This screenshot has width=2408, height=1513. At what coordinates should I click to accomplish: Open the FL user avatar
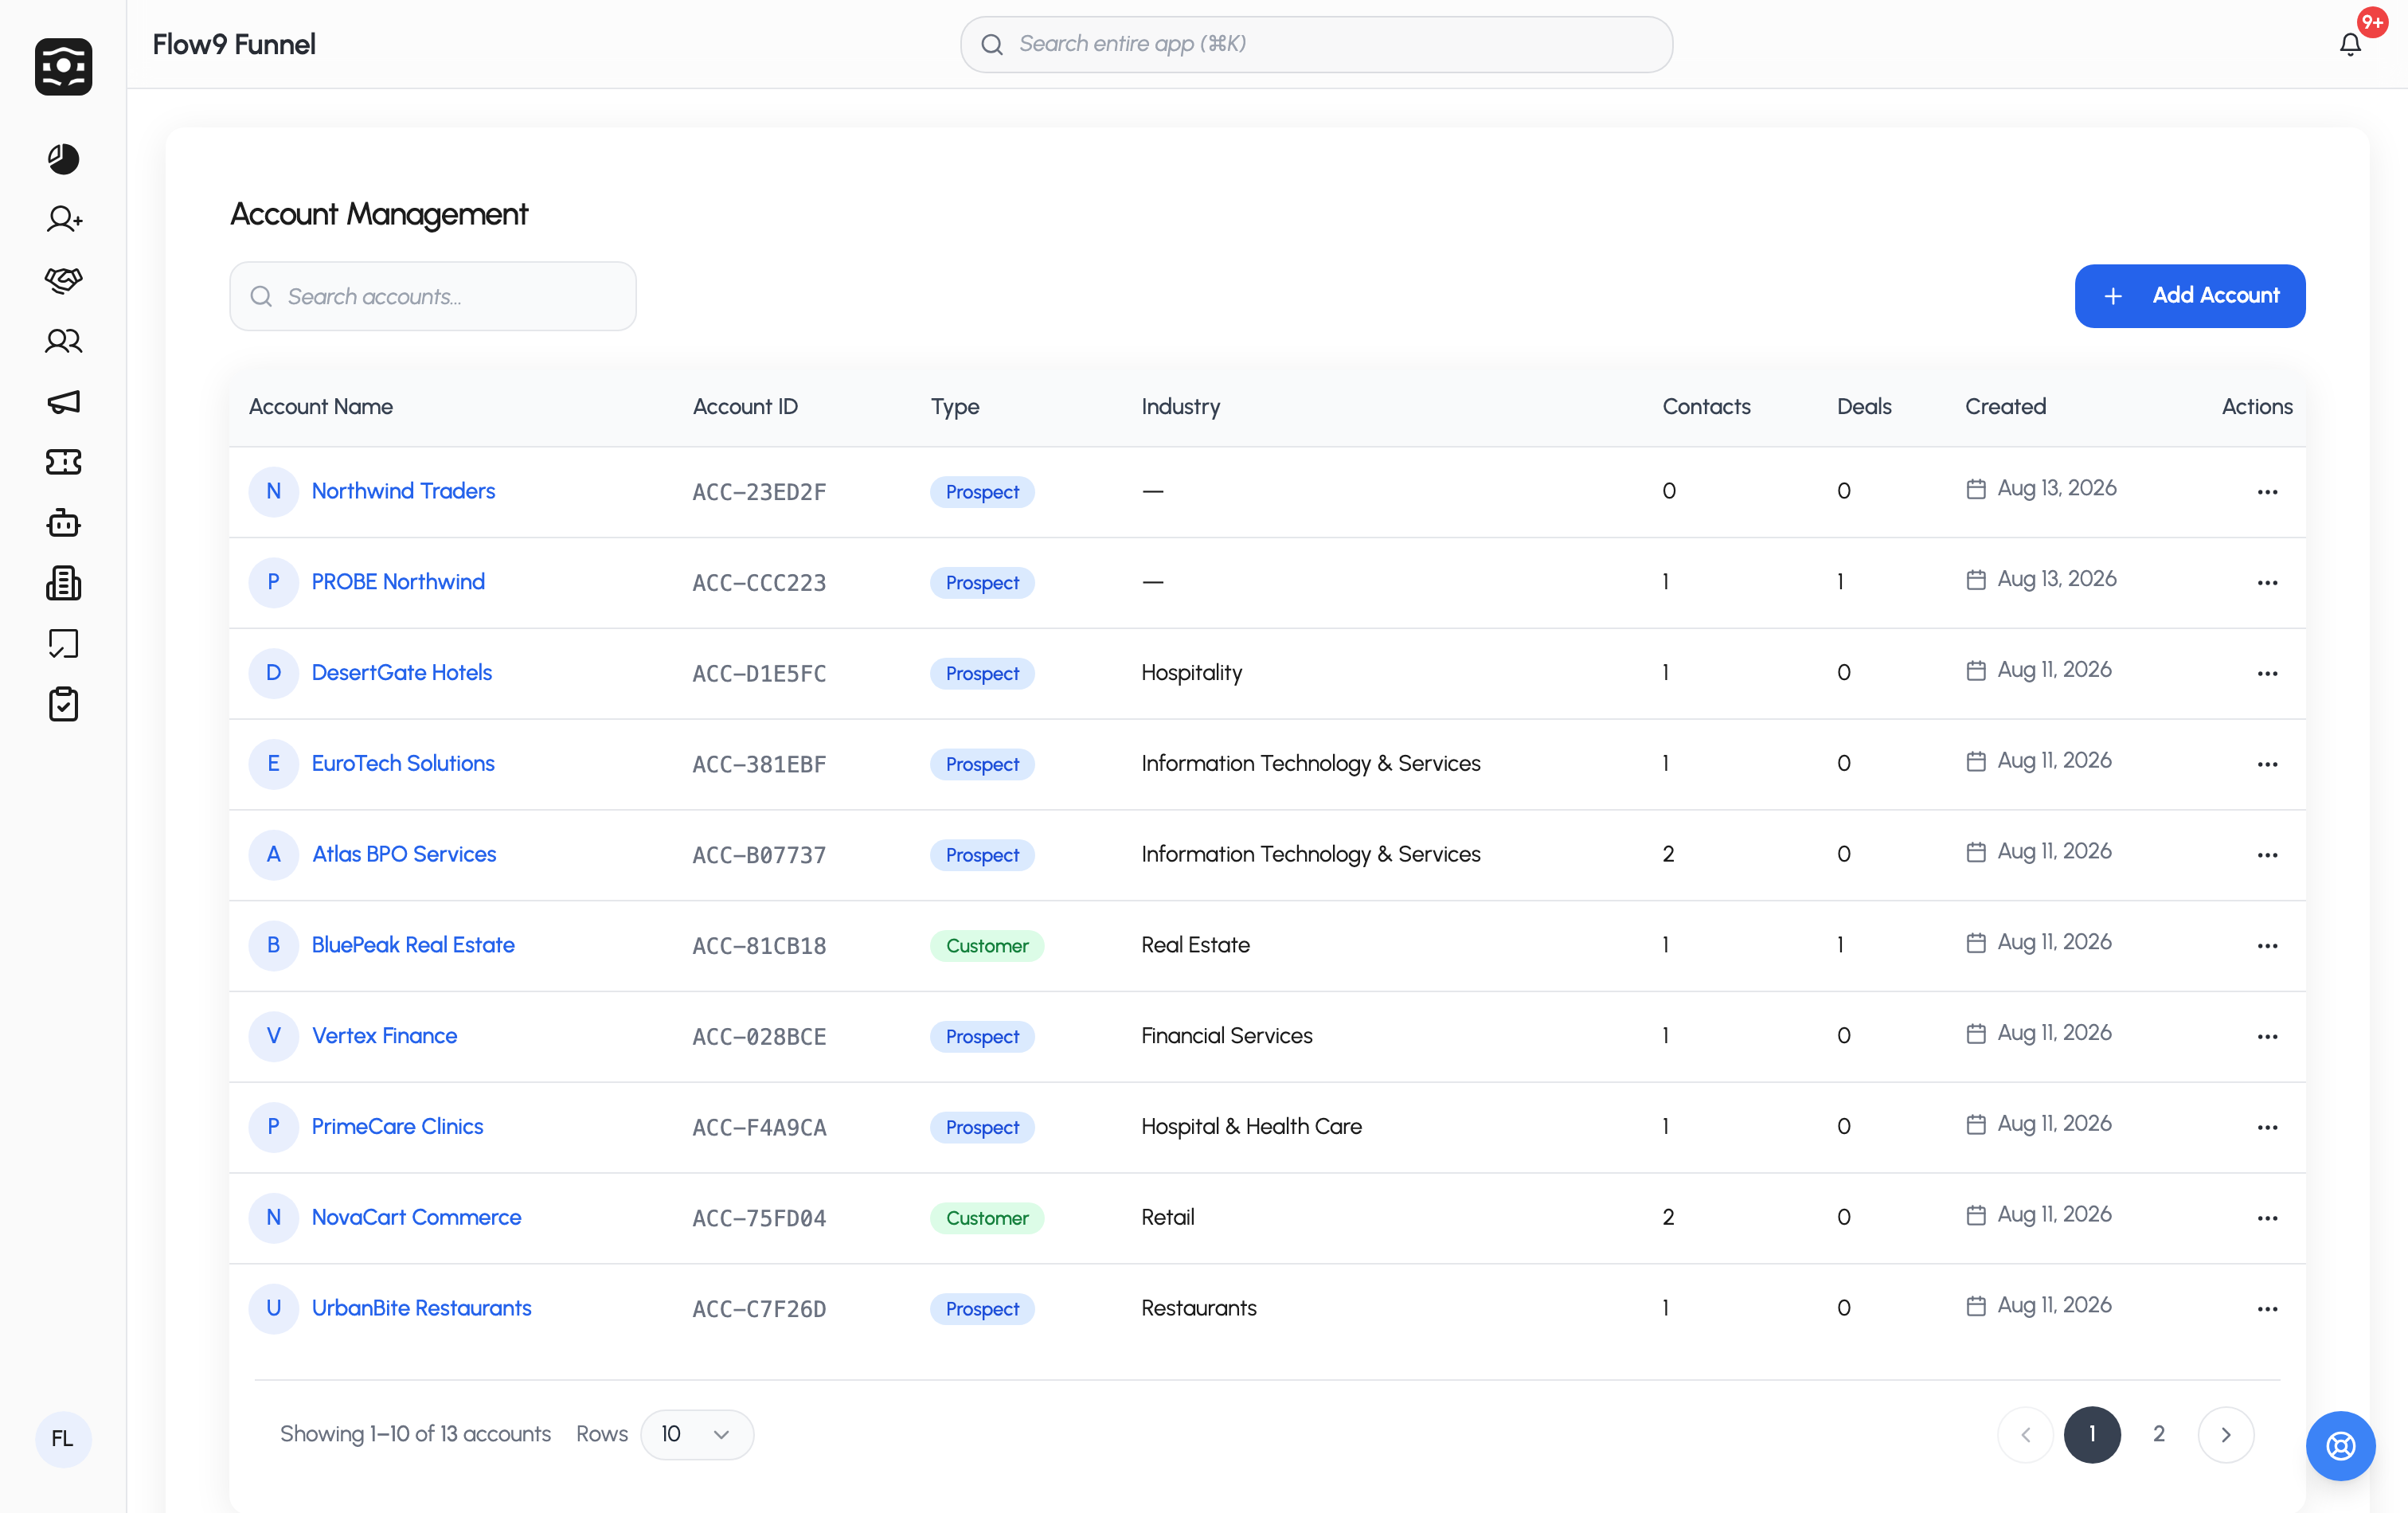[x=63, y=1439]
